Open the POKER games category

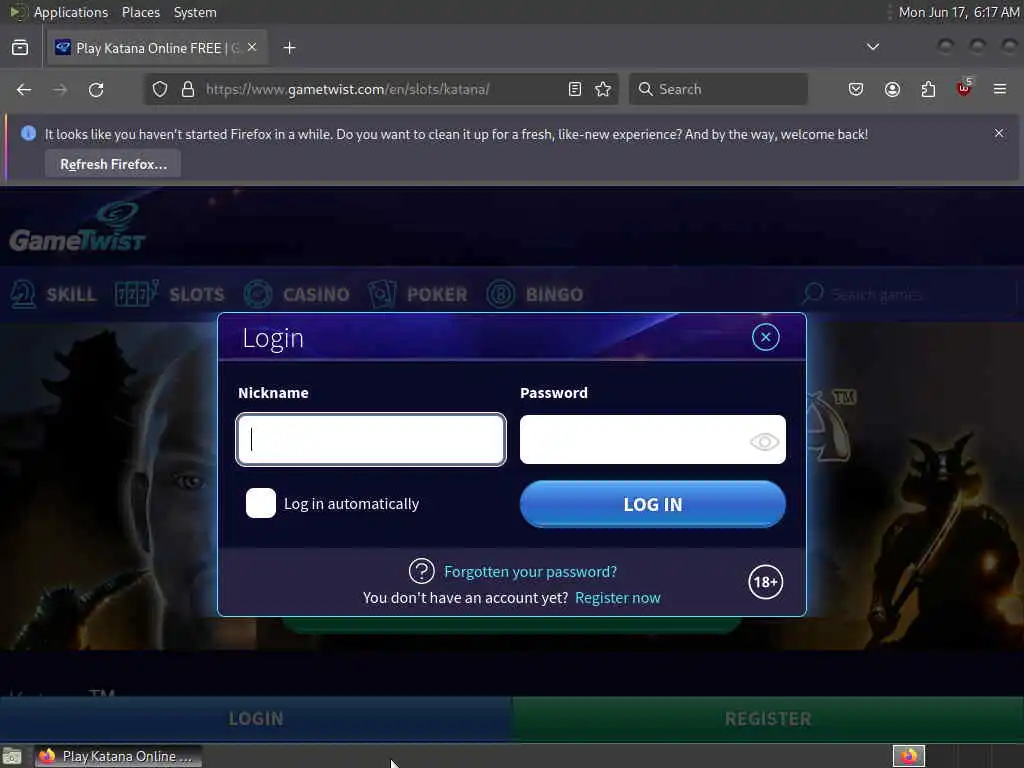[418, 294]
